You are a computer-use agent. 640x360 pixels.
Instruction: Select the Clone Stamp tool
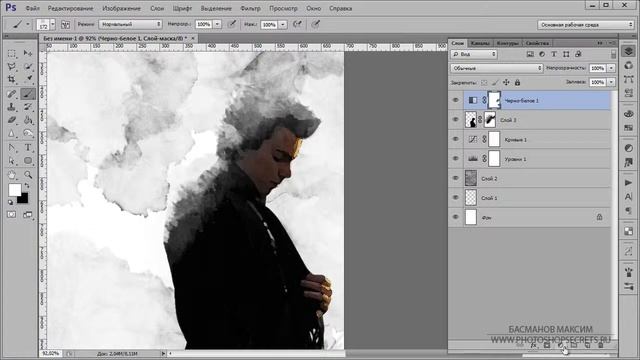(12, 107)
